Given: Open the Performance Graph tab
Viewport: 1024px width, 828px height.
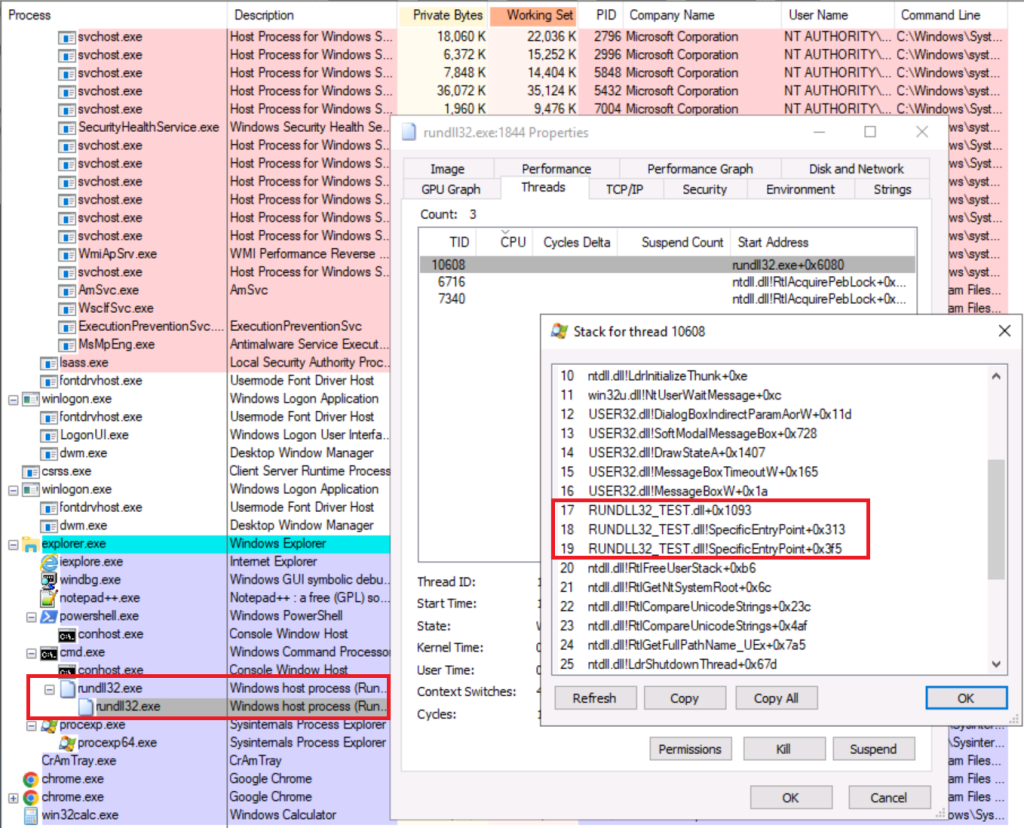Looking at the screenshot, I should click(699, 169).
